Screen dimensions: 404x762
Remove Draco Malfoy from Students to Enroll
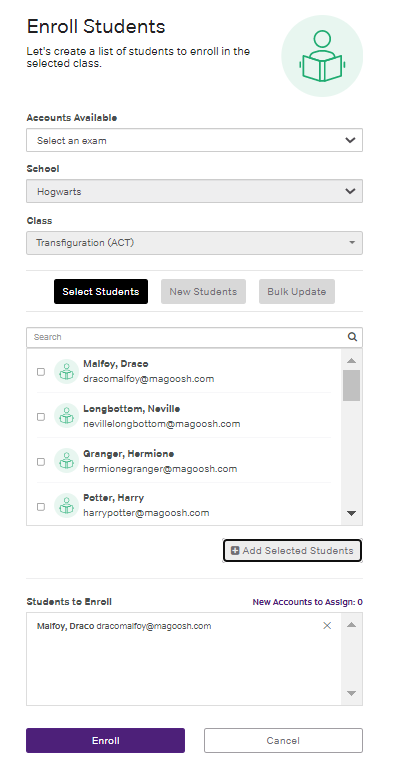tap(327, 625)
